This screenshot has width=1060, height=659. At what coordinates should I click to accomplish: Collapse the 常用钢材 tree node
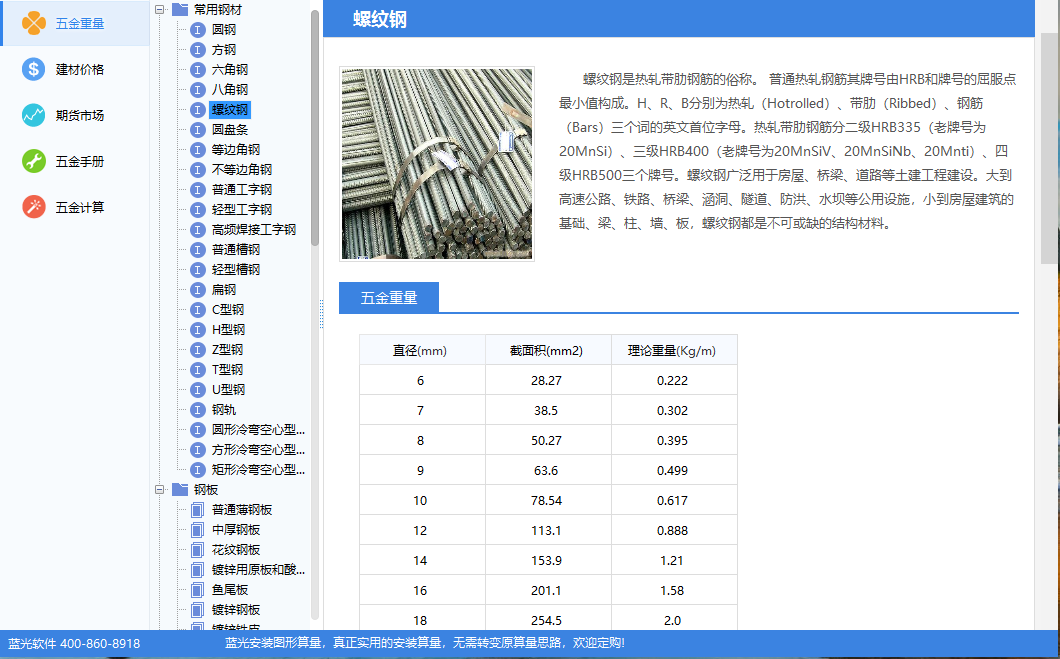(x=160, y=9)
